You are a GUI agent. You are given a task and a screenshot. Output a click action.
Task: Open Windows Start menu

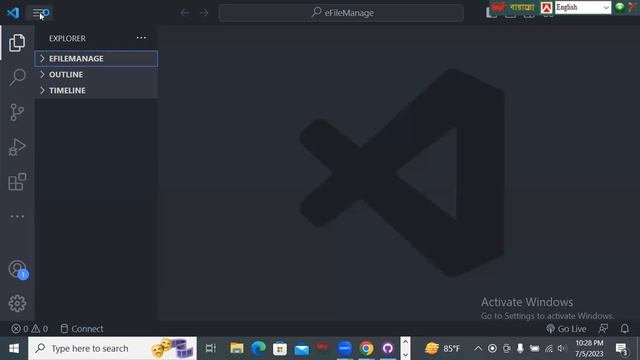(x=14, y=348)
